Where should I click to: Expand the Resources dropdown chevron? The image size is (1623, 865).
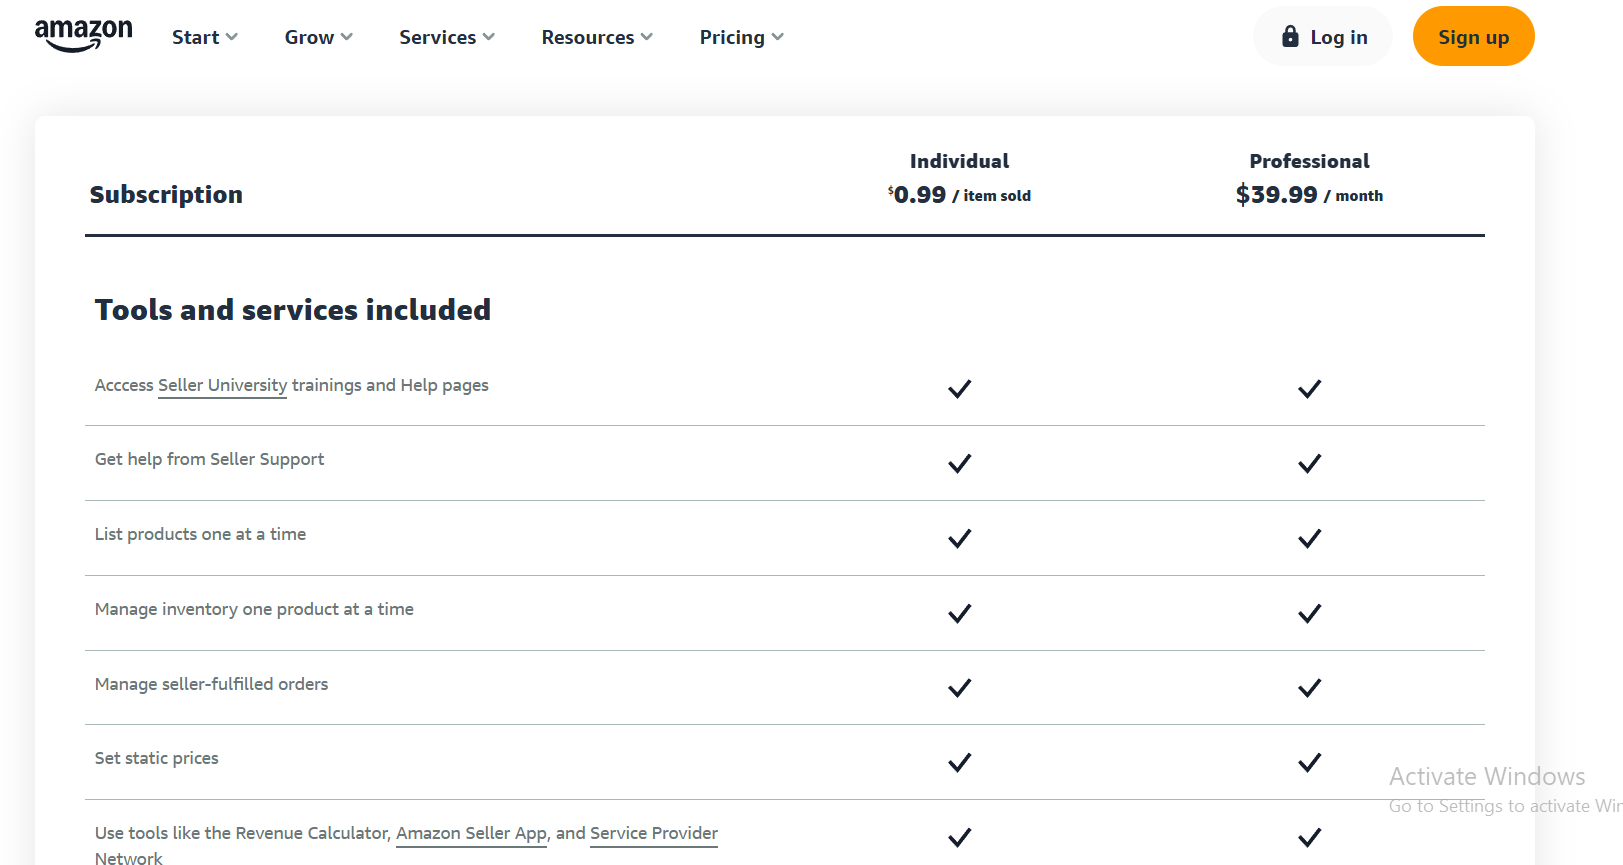point(647,37)
